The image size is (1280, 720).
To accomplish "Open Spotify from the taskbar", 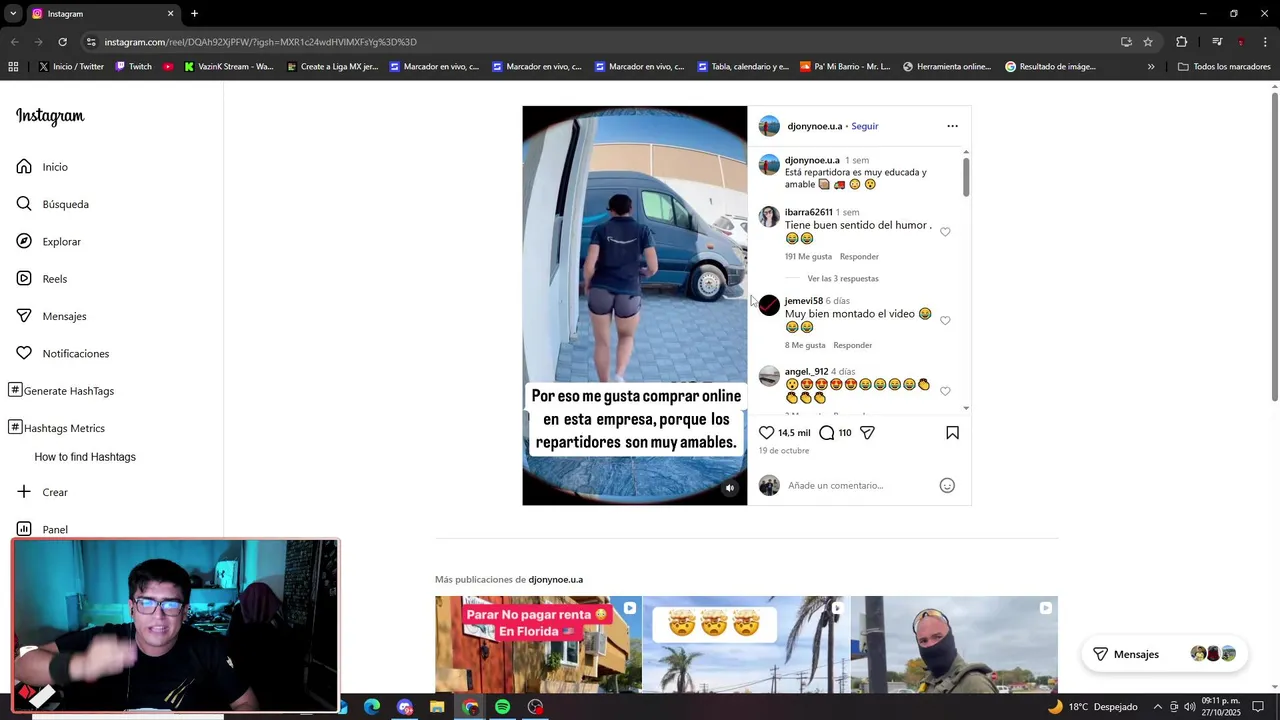I will coord(503,707).
